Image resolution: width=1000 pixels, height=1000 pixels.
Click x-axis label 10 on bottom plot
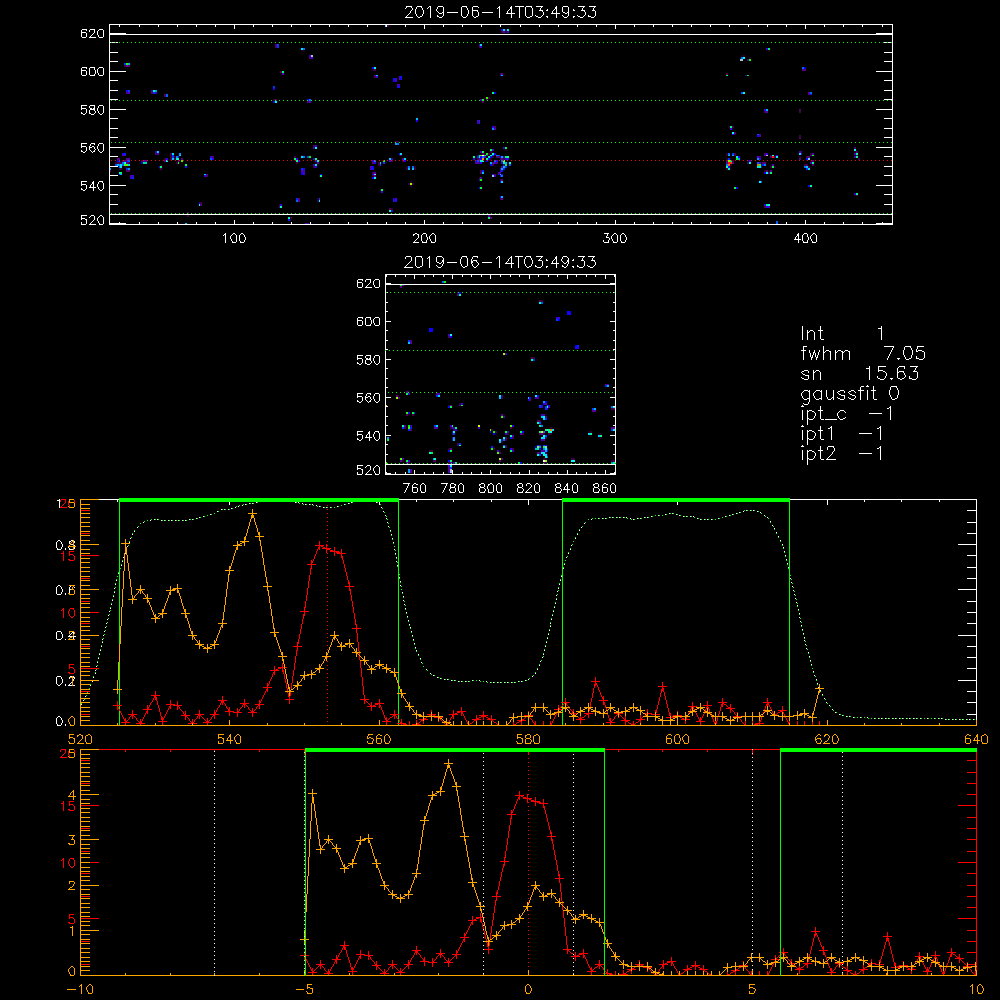pos(976,990)
